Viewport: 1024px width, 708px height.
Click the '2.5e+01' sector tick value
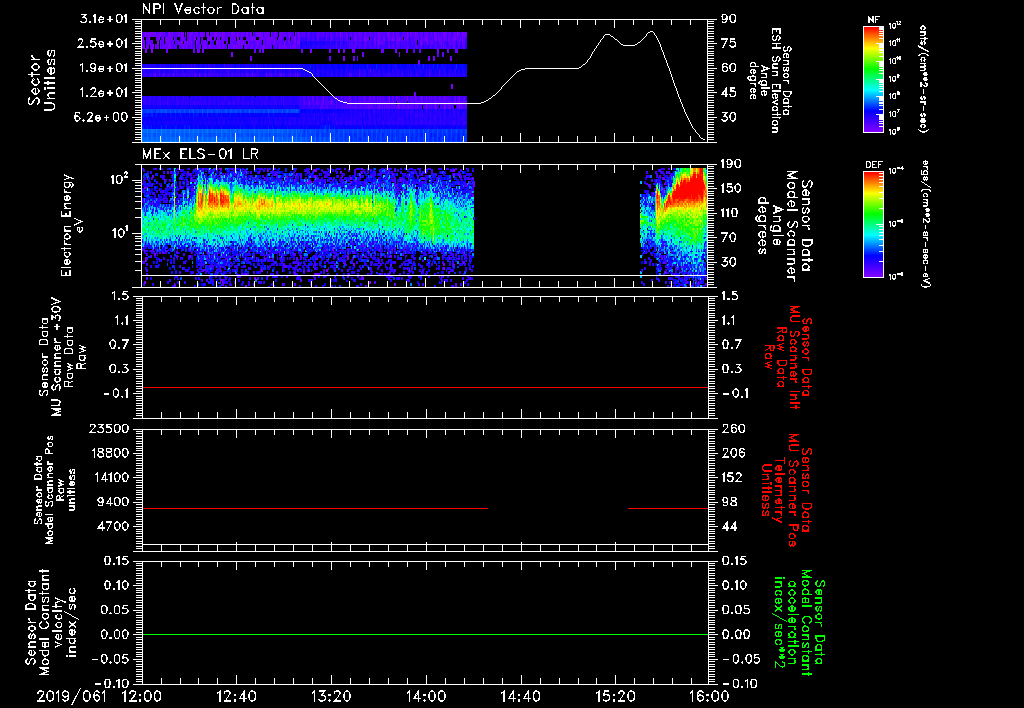coord(104,43)
